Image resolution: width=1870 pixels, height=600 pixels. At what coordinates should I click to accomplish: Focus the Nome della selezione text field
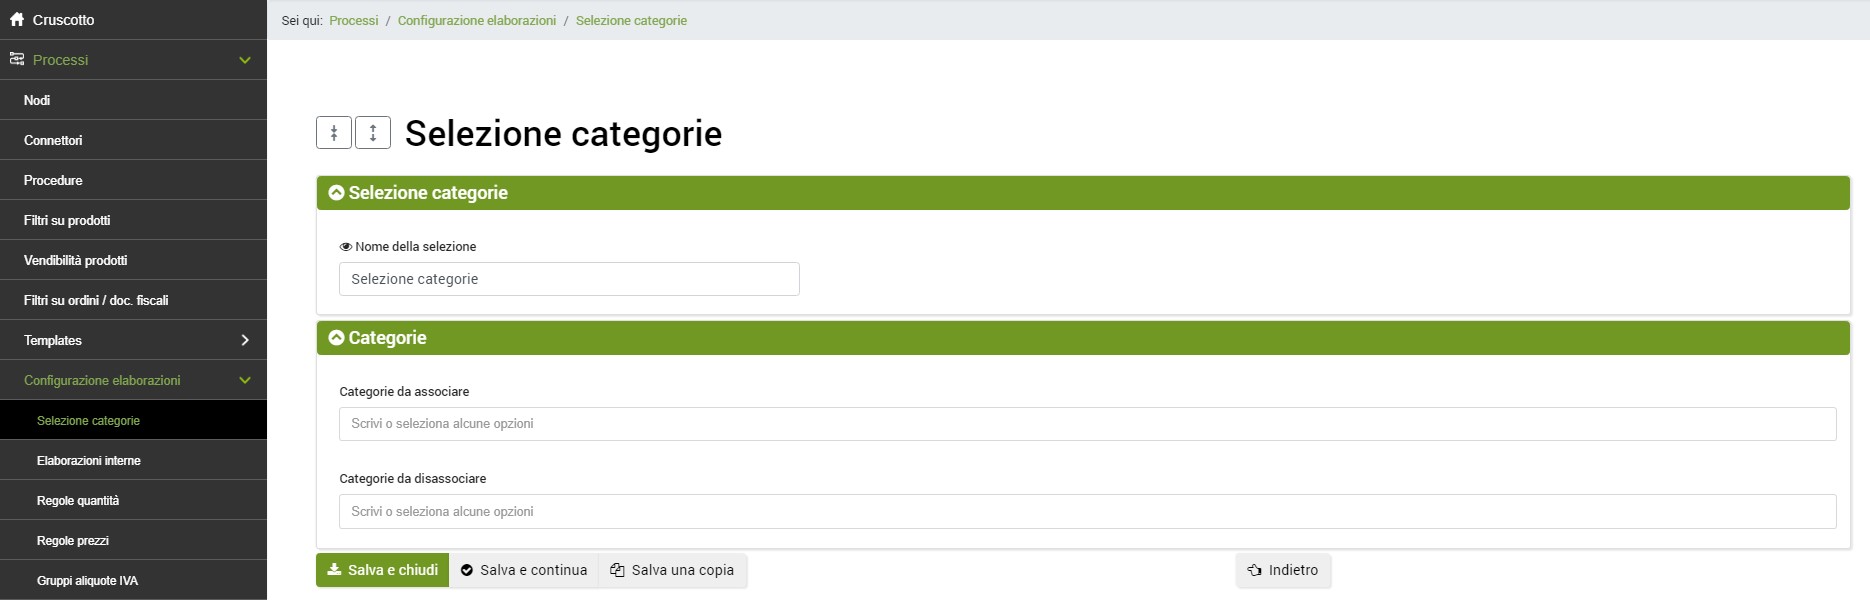pos(569,279)
